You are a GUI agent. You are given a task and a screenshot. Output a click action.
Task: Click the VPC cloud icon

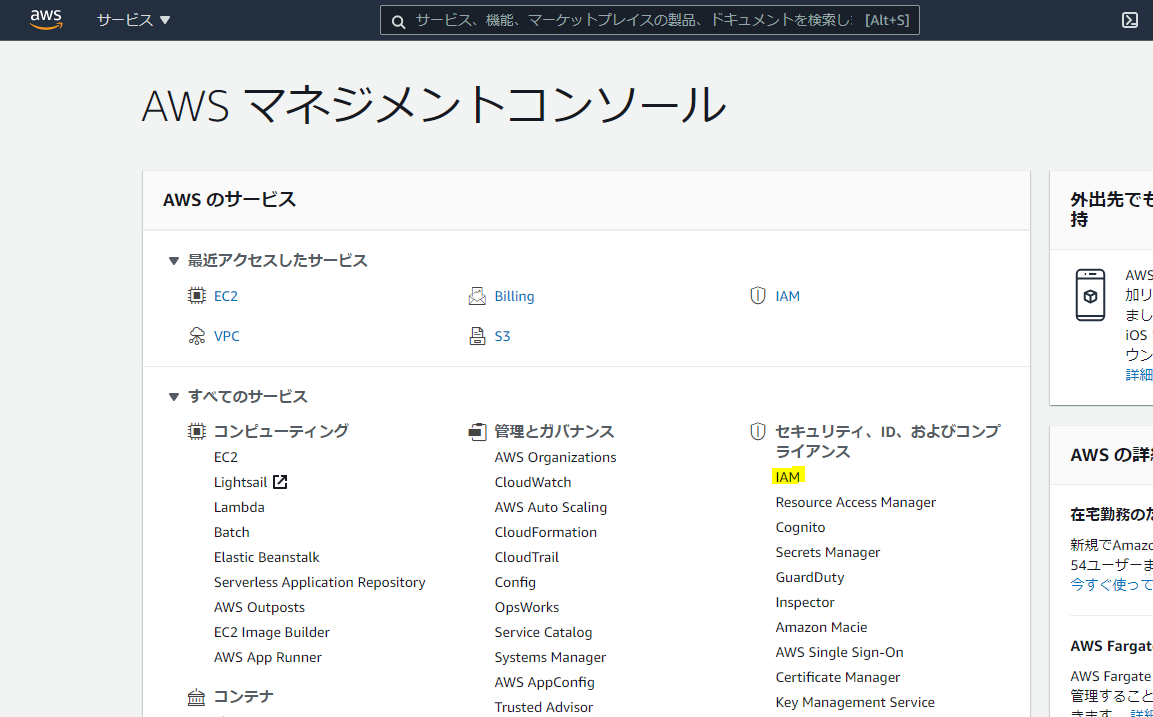(196, 336)
